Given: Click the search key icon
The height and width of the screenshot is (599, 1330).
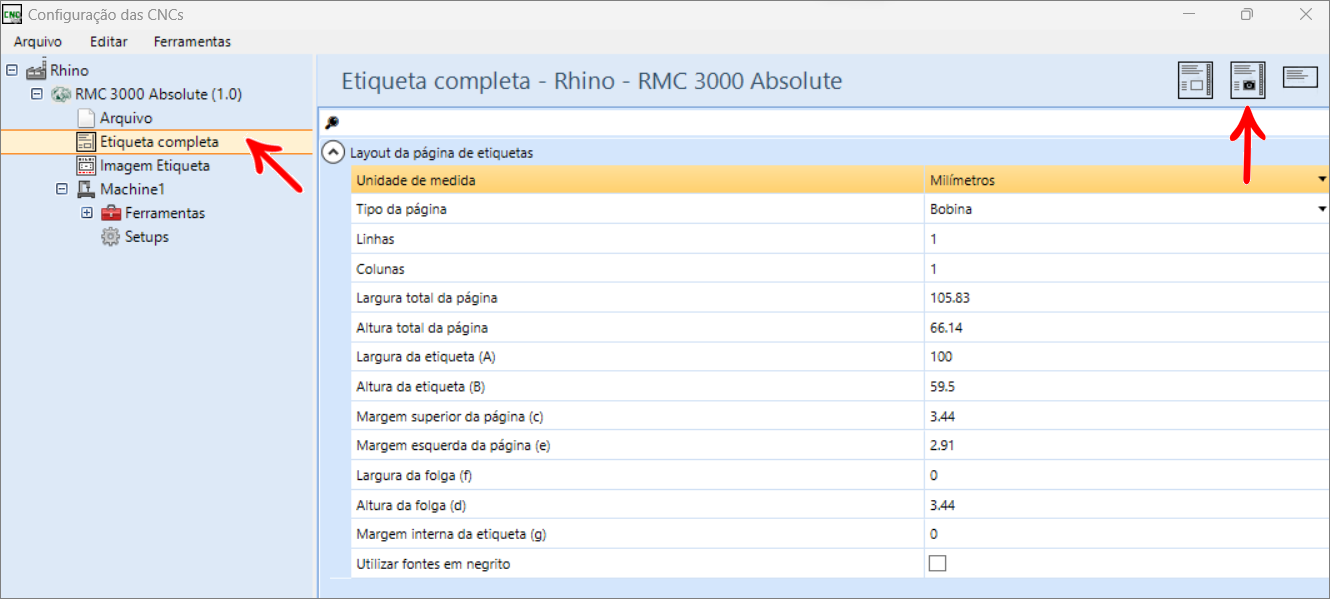Looking at the screenshot, I should click(332, 122).
